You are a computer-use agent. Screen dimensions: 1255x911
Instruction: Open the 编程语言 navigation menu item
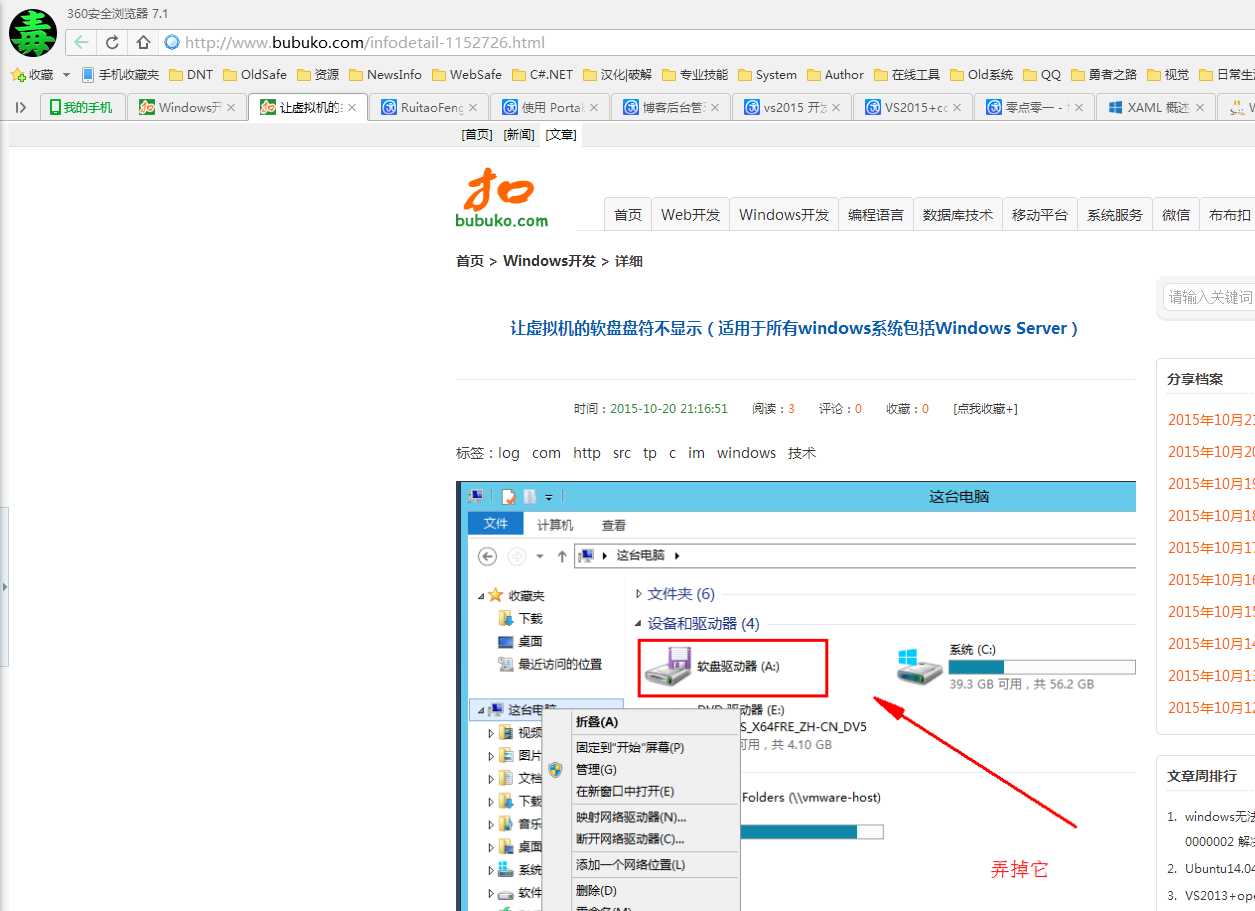tap(876, 214)
